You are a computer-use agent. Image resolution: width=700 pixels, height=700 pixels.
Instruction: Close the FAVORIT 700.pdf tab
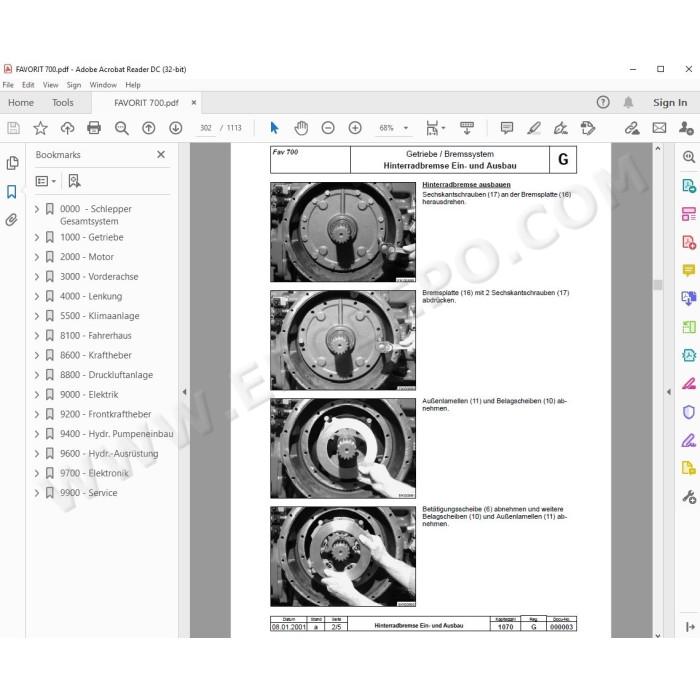pyautogui.click(x=194, y=103)
